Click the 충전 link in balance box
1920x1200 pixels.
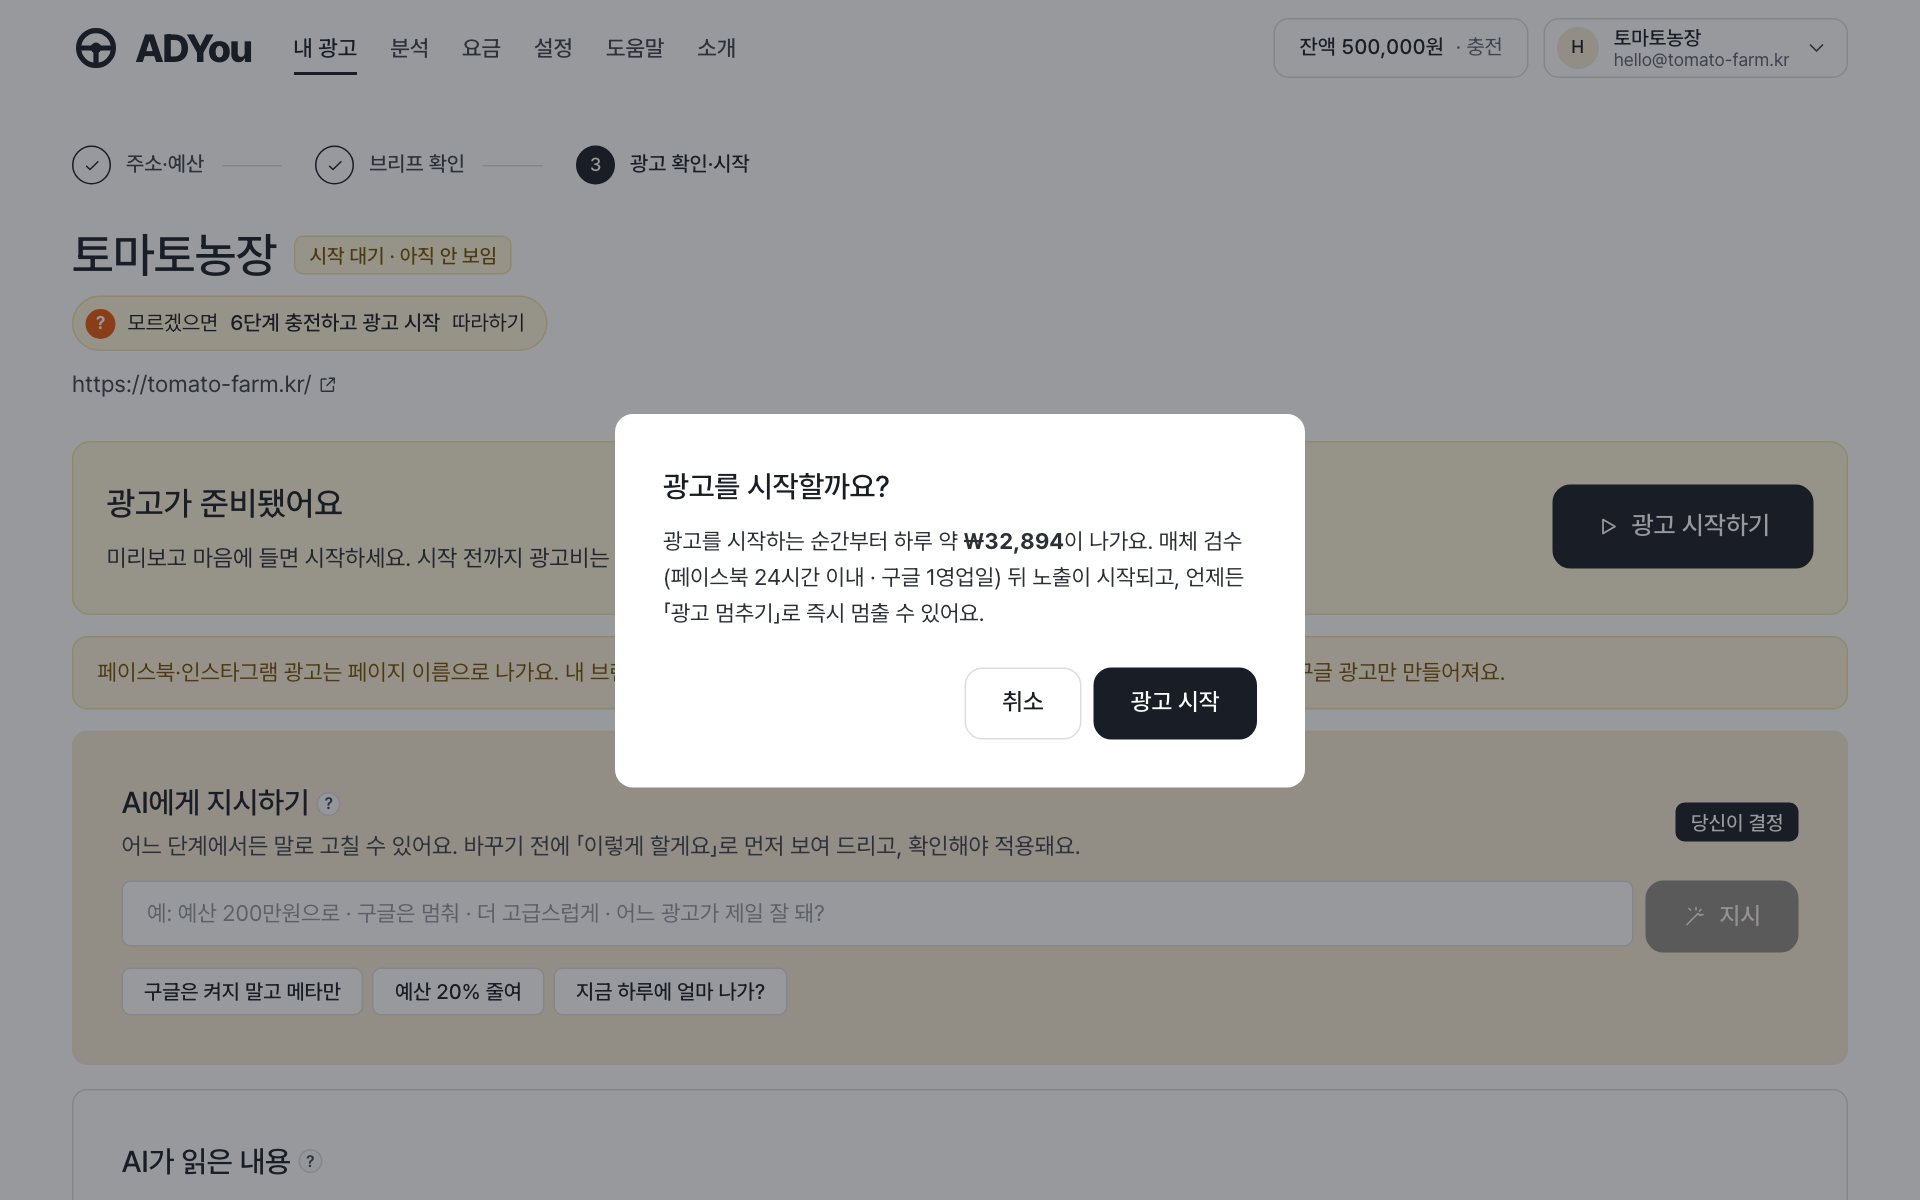[1484, 47]
